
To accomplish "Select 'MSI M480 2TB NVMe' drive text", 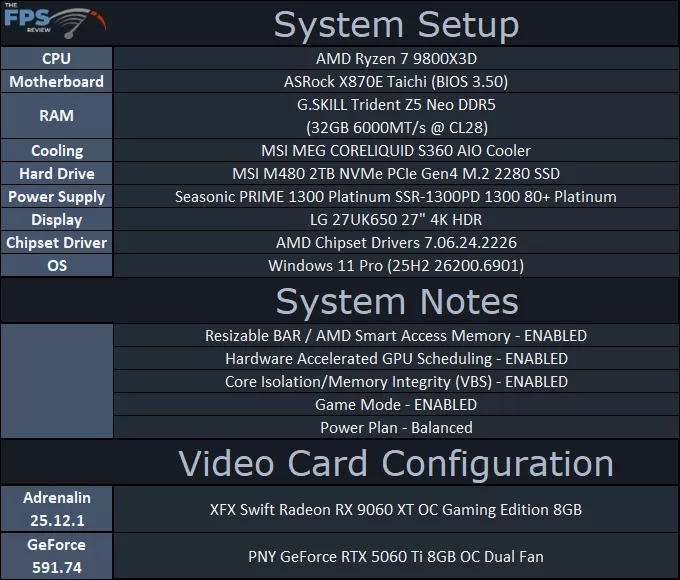I will pyautogui.click(x=307, y=174).
